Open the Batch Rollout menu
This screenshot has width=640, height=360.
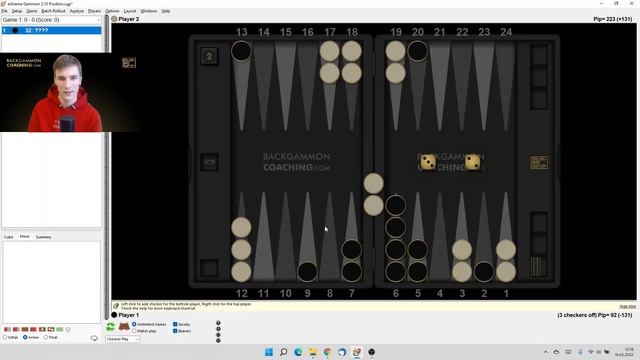[x=53, y=11]
